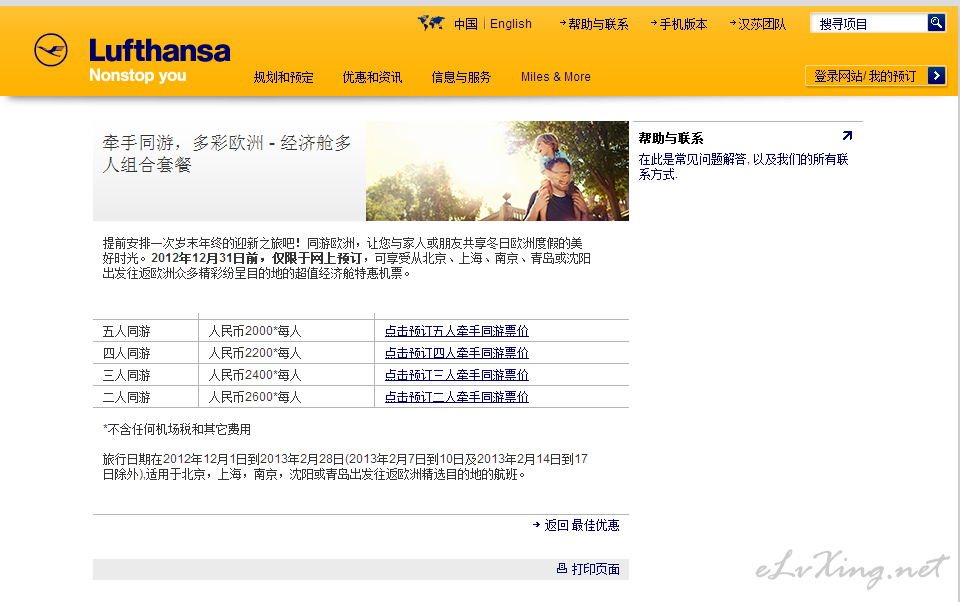Open the Miles & More menu
The height and width of the screenshot is (602, 960).
point(556,77)
